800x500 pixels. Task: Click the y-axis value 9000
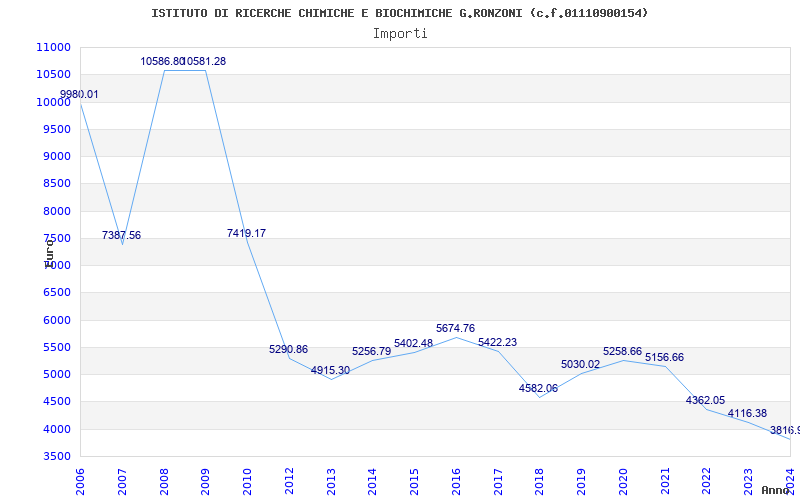point(56,156)
